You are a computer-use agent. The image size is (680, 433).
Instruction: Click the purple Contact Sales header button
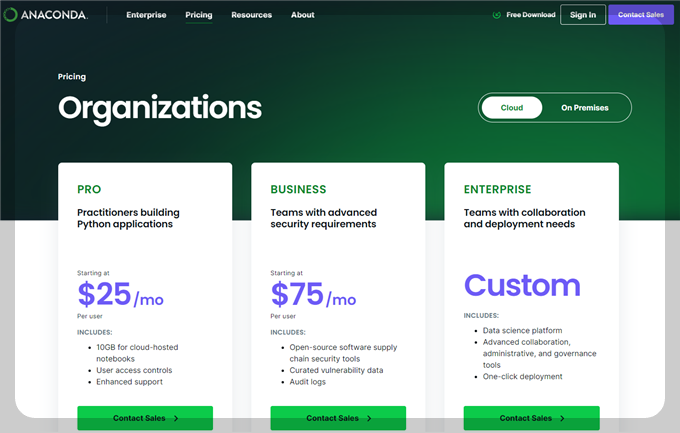tap(641, 15)
